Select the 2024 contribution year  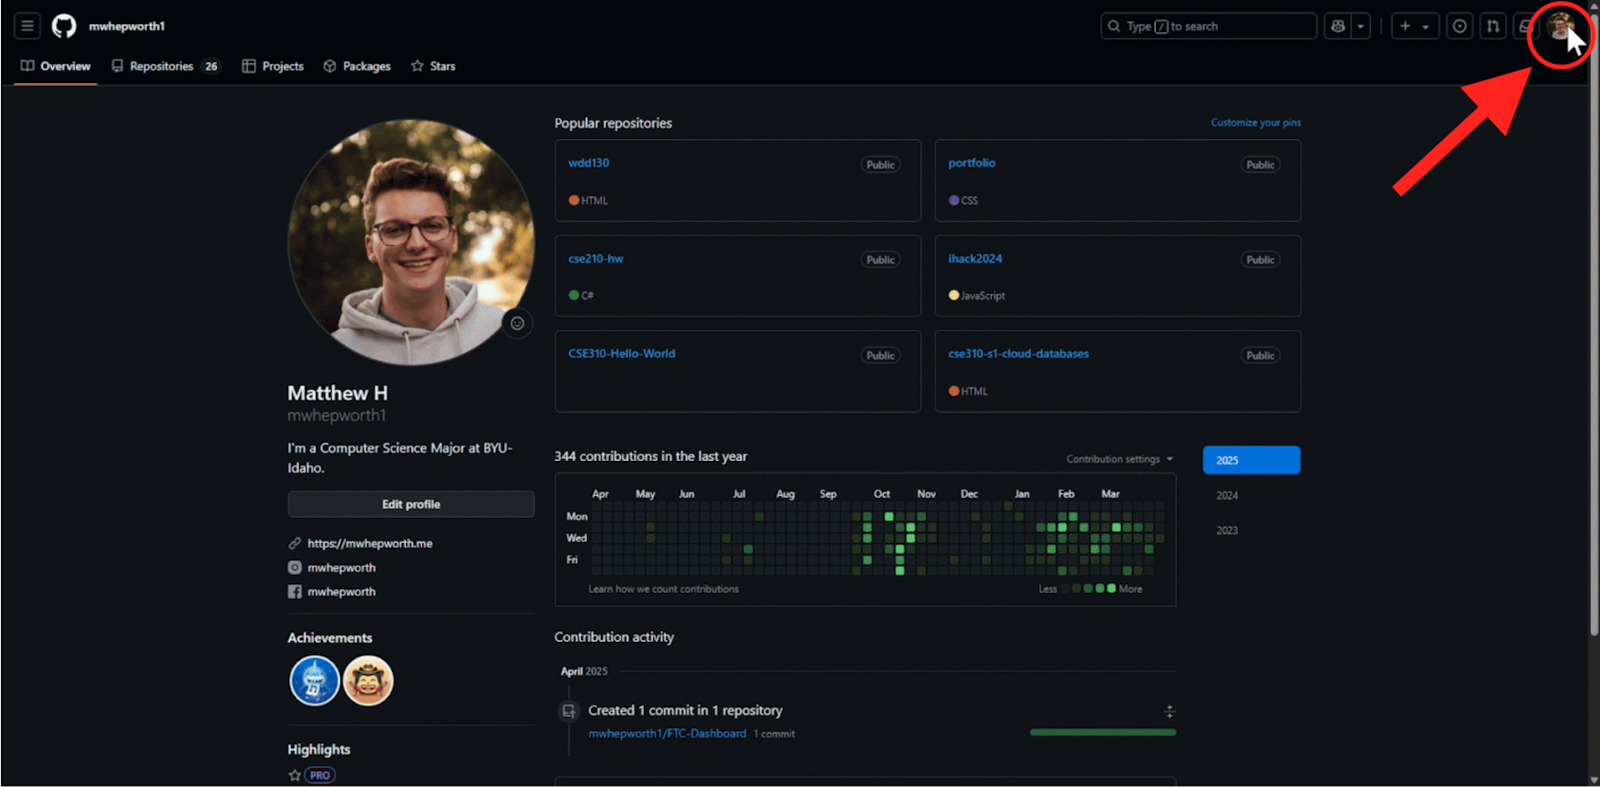point(1227,495)
